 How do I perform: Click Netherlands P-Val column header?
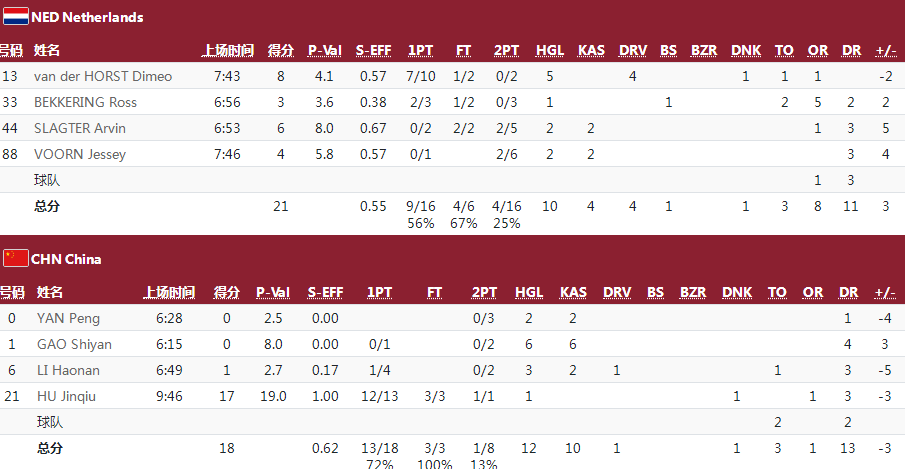[x=325, y=51]
